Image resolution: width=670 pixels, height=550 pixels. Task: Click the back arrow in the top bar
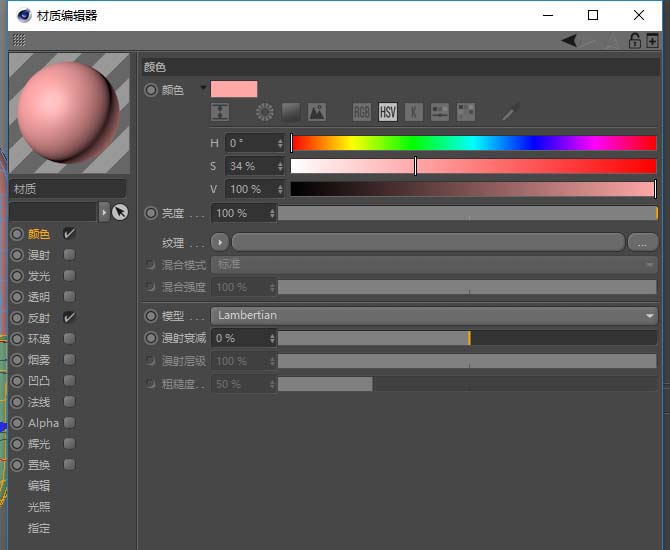(569, 41)
